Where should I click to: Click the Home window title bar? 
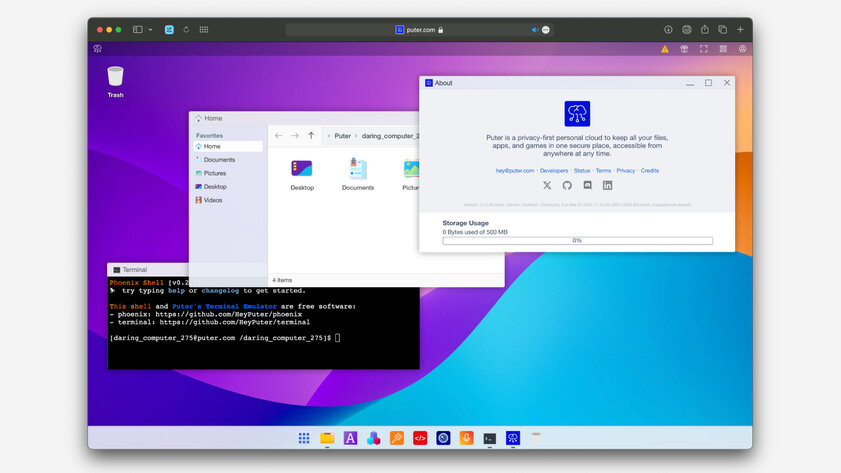point(304,119)
